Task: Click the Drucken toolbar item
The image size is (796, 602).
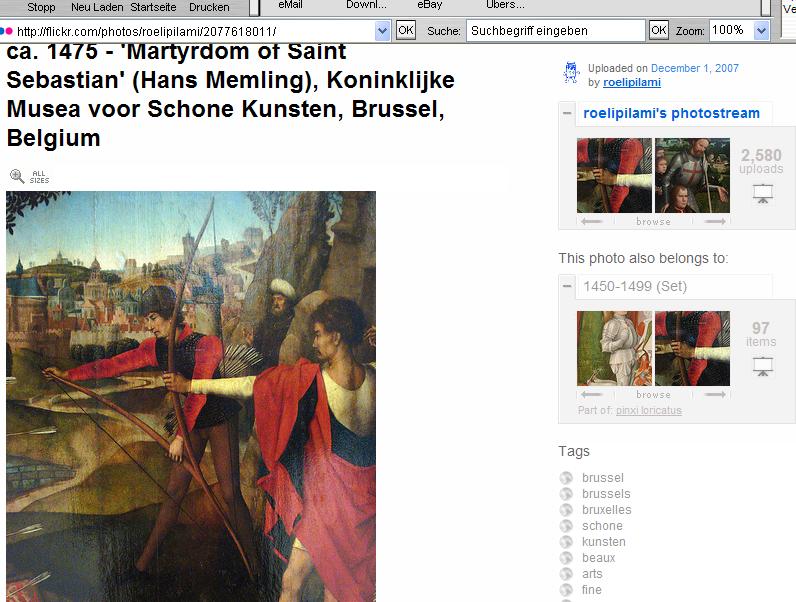Action: click(209, 7)
